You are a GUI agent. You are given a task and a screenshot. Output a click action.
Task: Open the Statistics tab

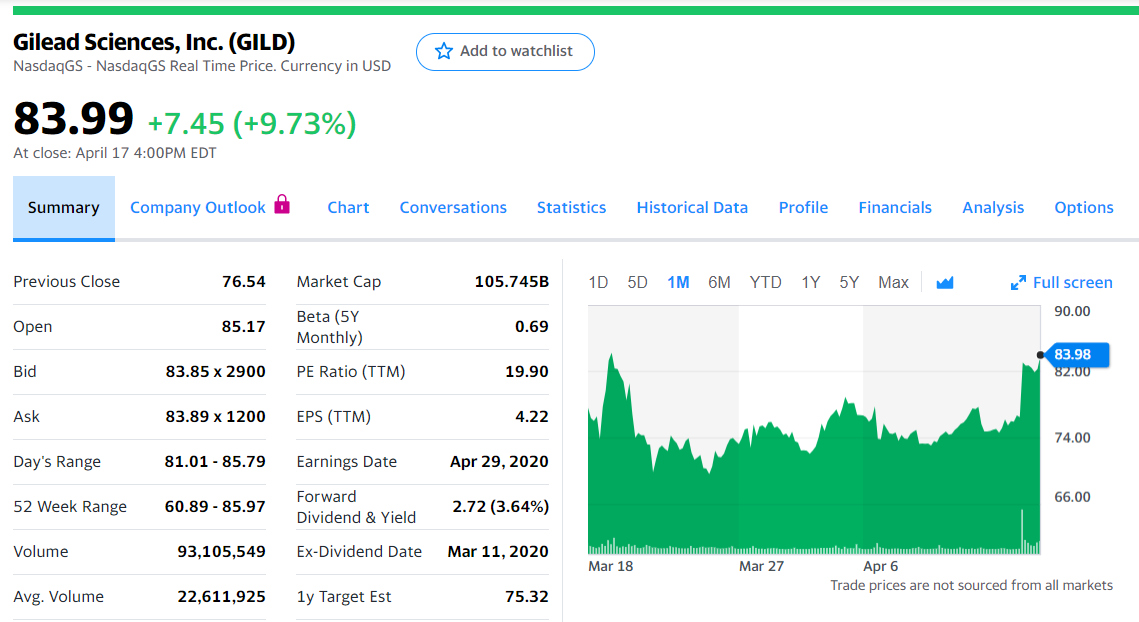coord(571,208)
